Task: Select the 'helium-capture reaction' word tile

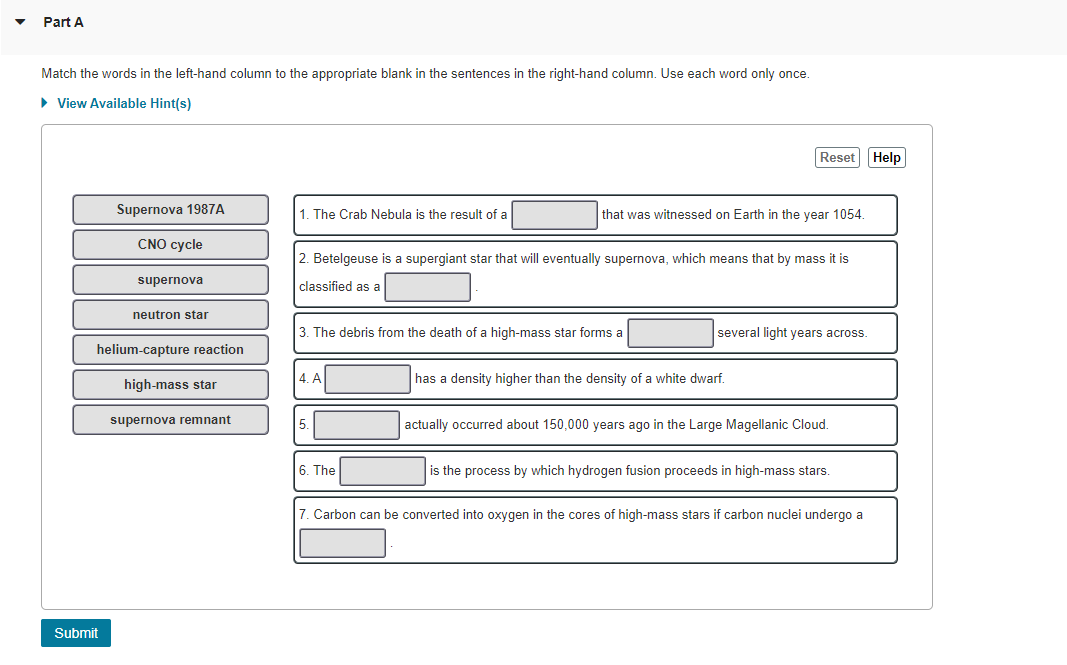Action: point(170,349)
